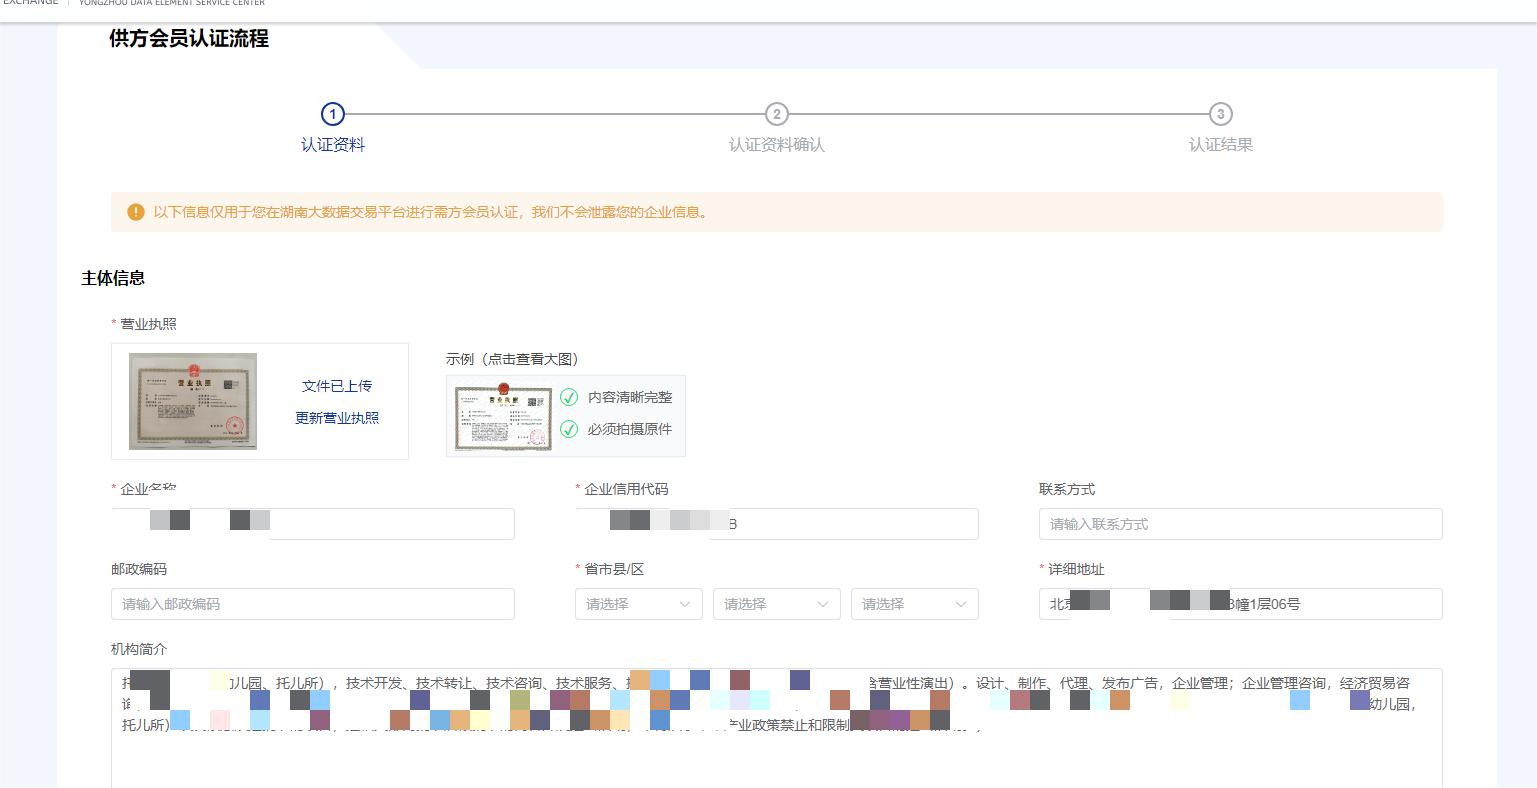The width and height of the screenshot is (1537, 788).
Task: Open the city dropdown in 省市县/区
Action: tap(776, 604)
